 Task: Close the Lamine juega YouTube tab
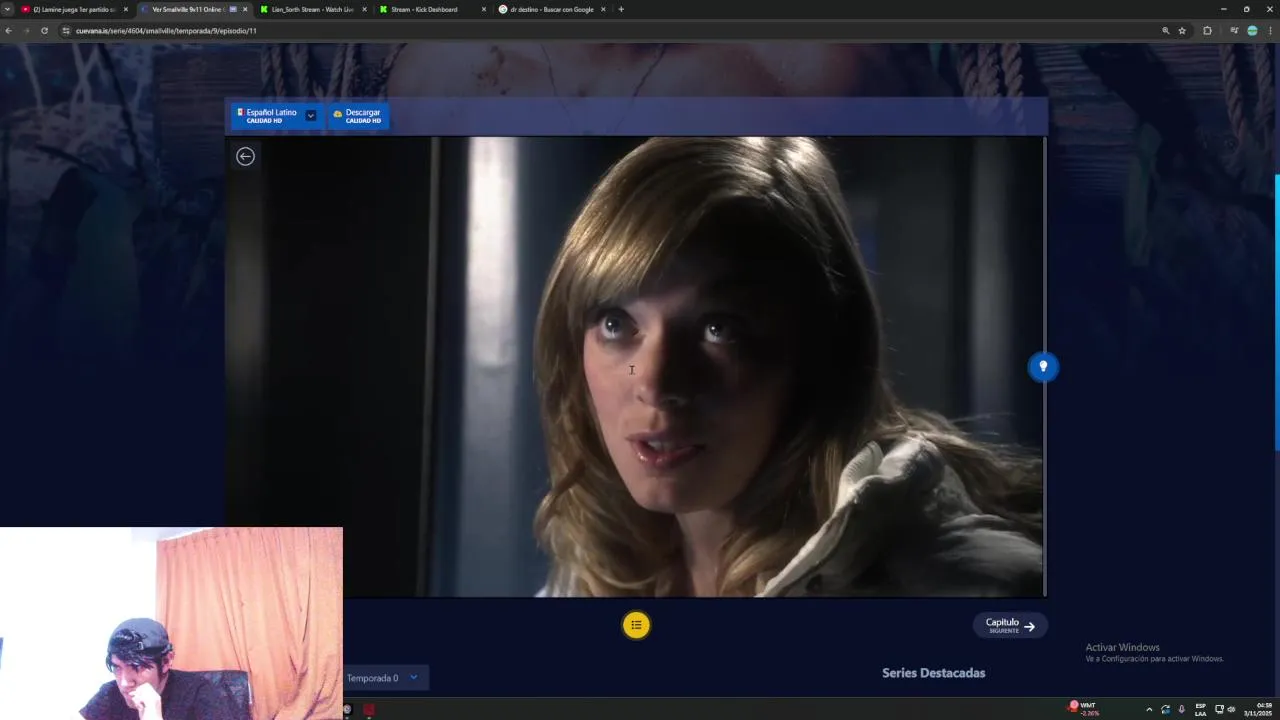click(x=126, y=9)
